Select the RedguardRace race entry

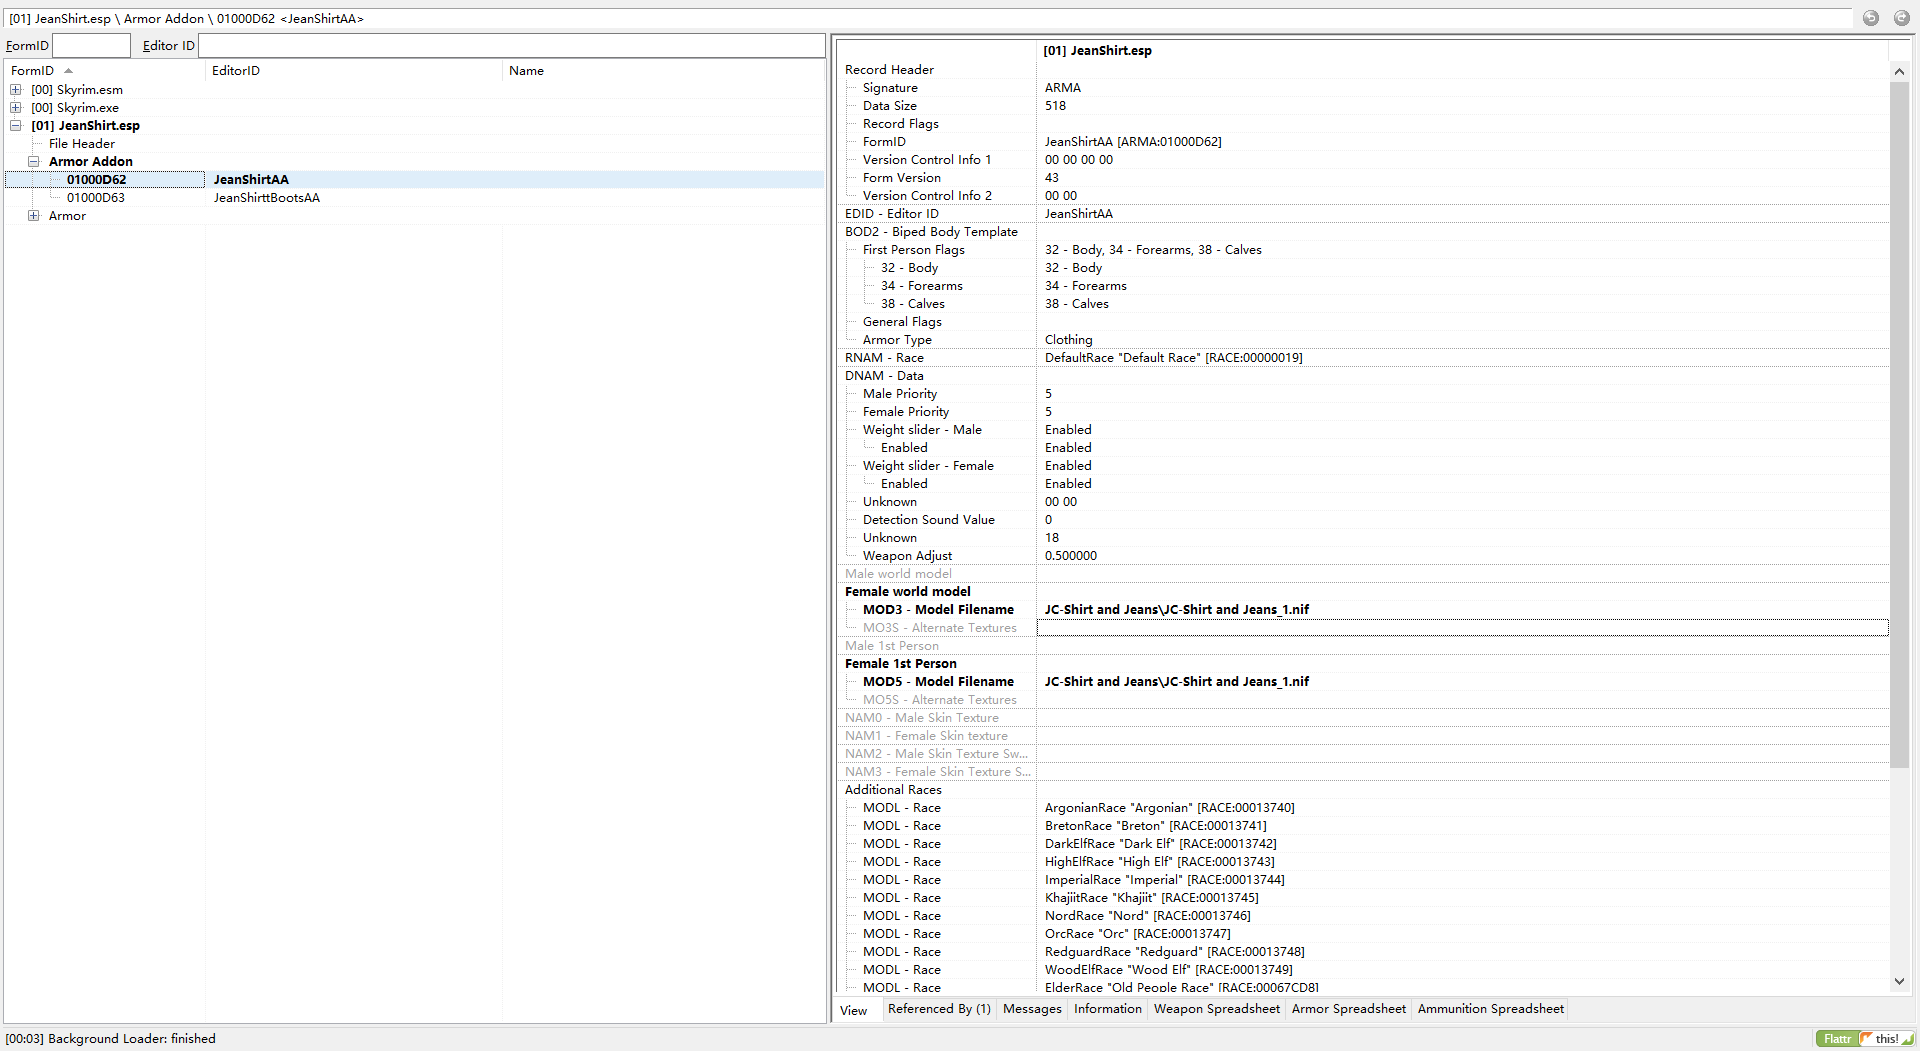[1175, 952]
